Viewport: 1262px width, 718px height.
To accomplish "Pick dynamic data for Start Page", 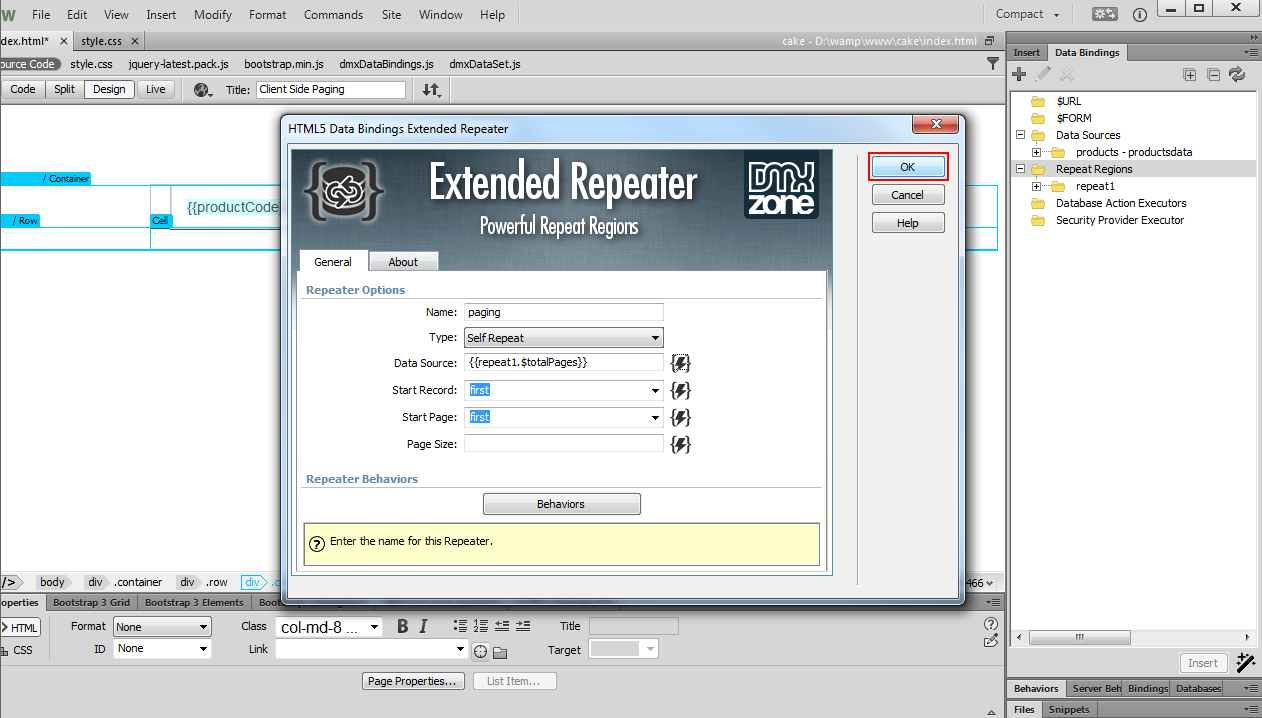I will click(681, 417).
